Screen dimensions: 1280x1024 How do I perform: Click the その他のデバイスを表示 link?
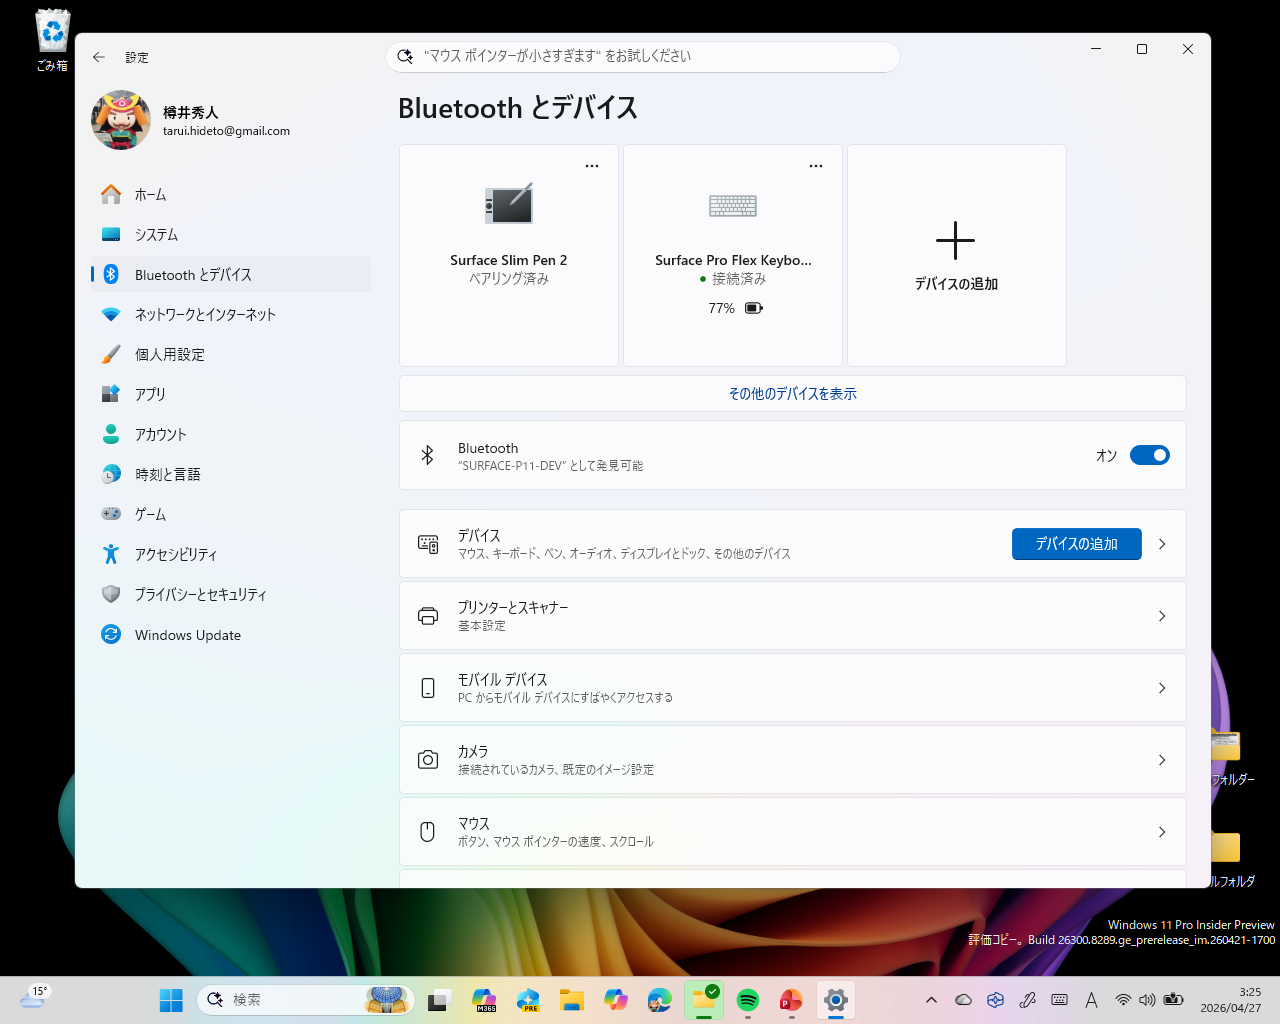792,393
